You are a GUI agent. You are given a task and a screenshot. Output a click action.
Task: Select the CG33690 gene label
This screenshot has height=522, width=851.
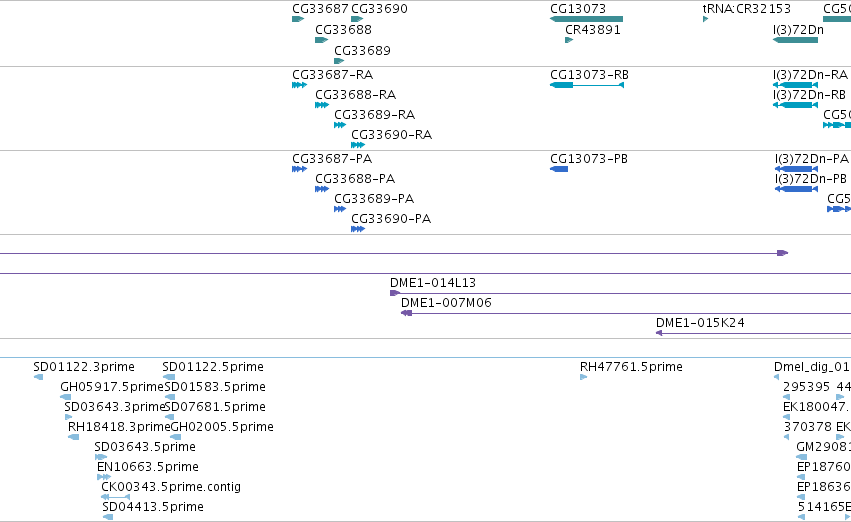(379, 9)
